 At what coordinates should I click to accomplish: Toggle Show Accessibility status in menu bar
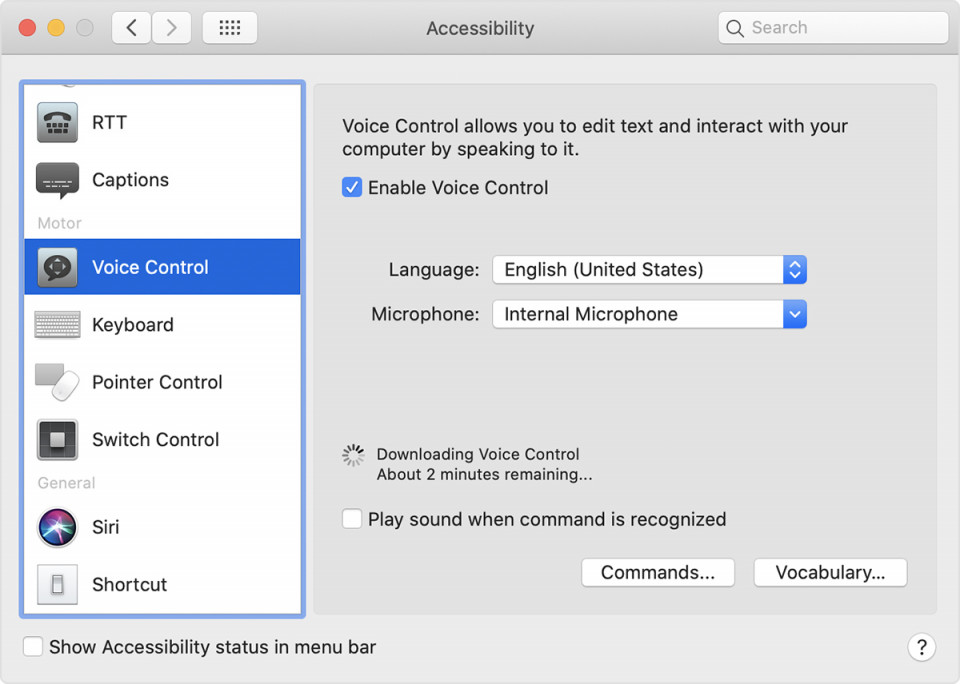pyautogui.click(x=33, y=647)
